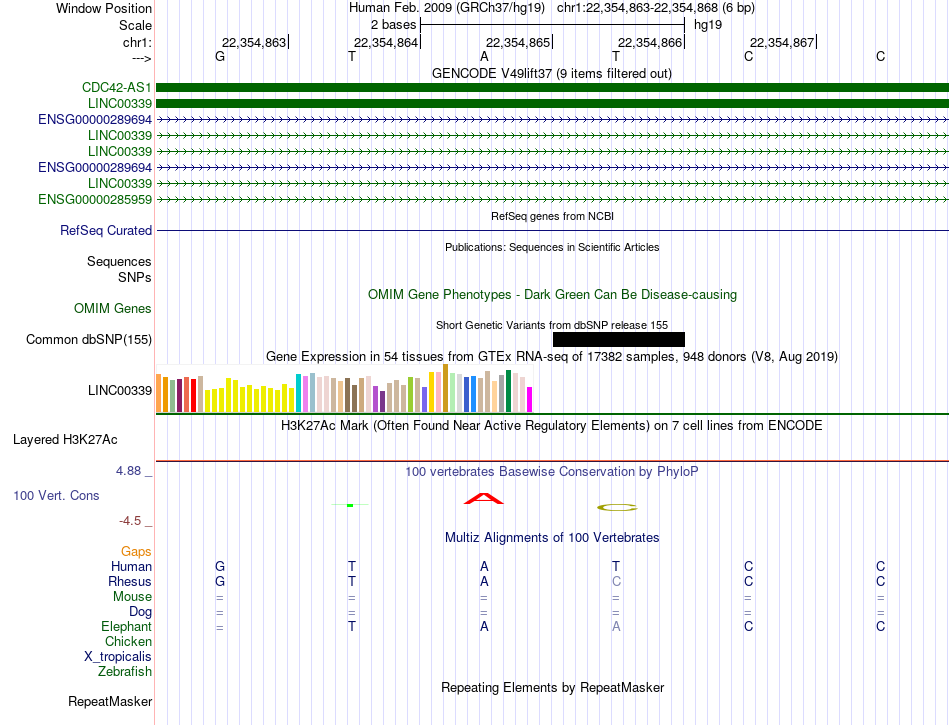
Task: Open the RepeatMasker track label
Action: 110,701
